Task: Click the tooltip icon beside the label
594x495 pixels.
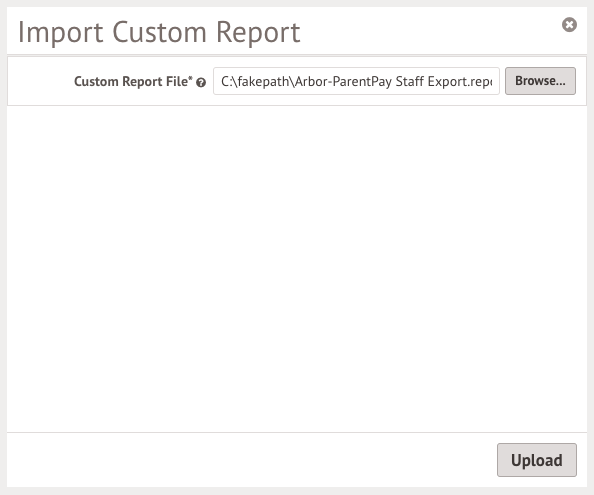Action: (201, 82)
